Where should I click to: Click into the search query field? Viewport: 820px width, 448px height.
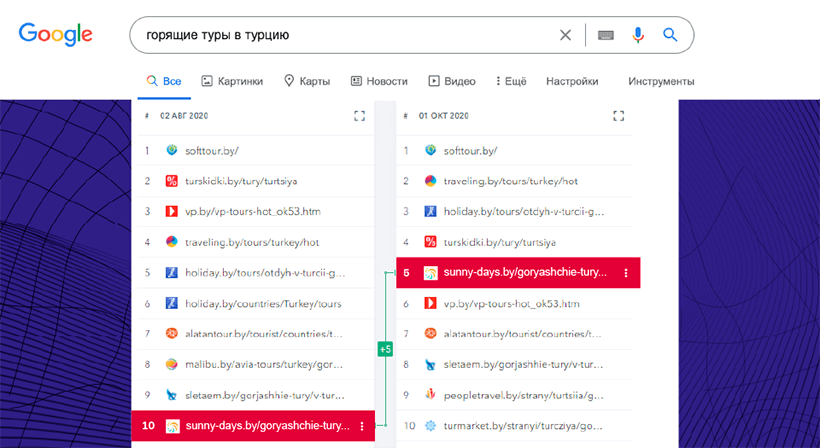click(x=340, y=35)
